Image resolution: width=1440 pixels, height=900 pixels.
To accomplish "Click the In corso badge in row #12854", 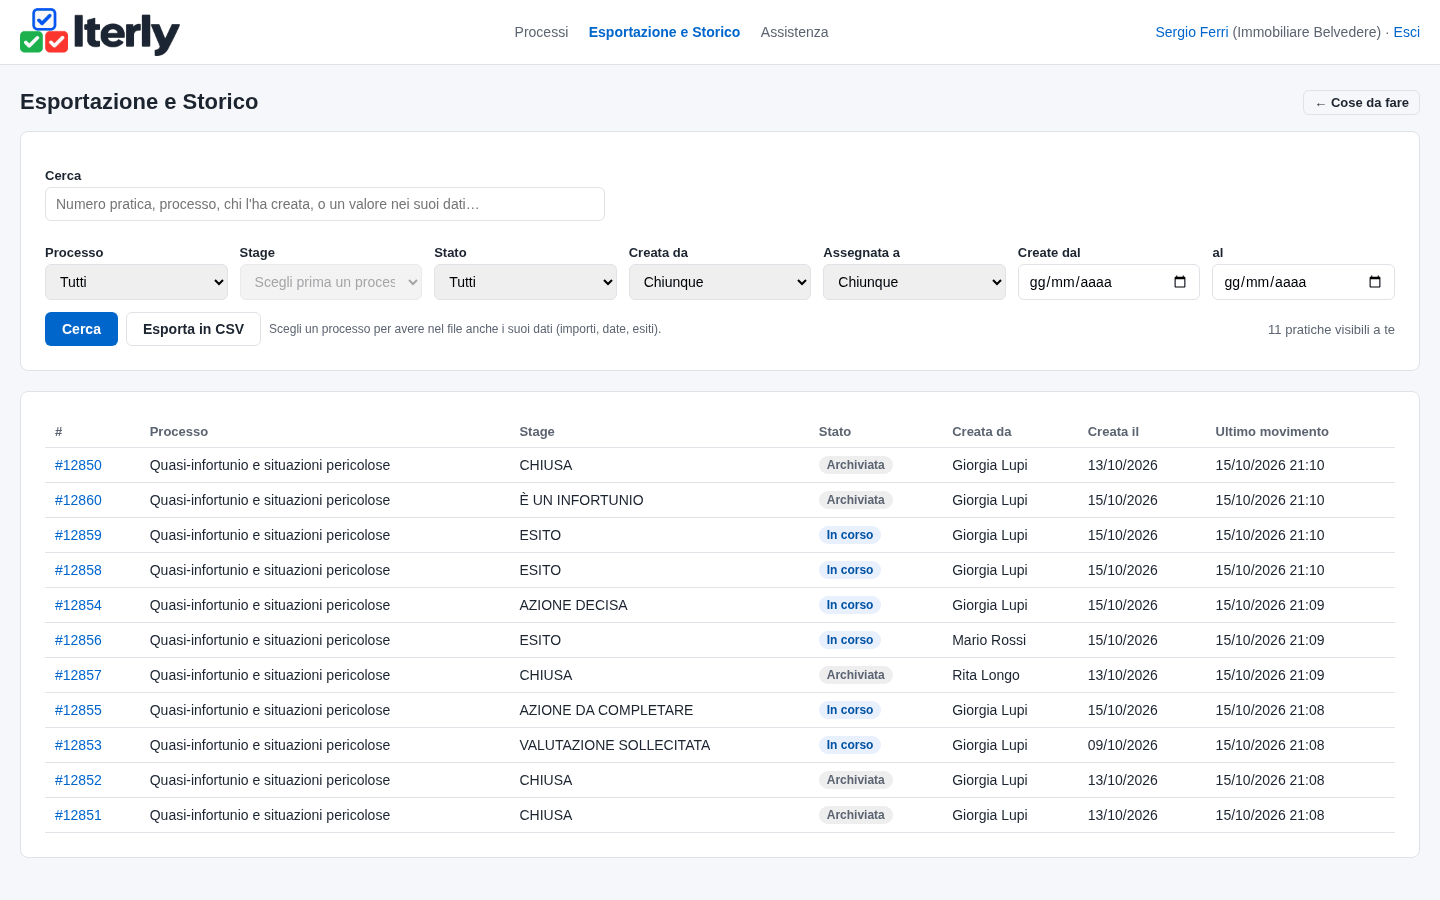I will click(x=850, y=605).
